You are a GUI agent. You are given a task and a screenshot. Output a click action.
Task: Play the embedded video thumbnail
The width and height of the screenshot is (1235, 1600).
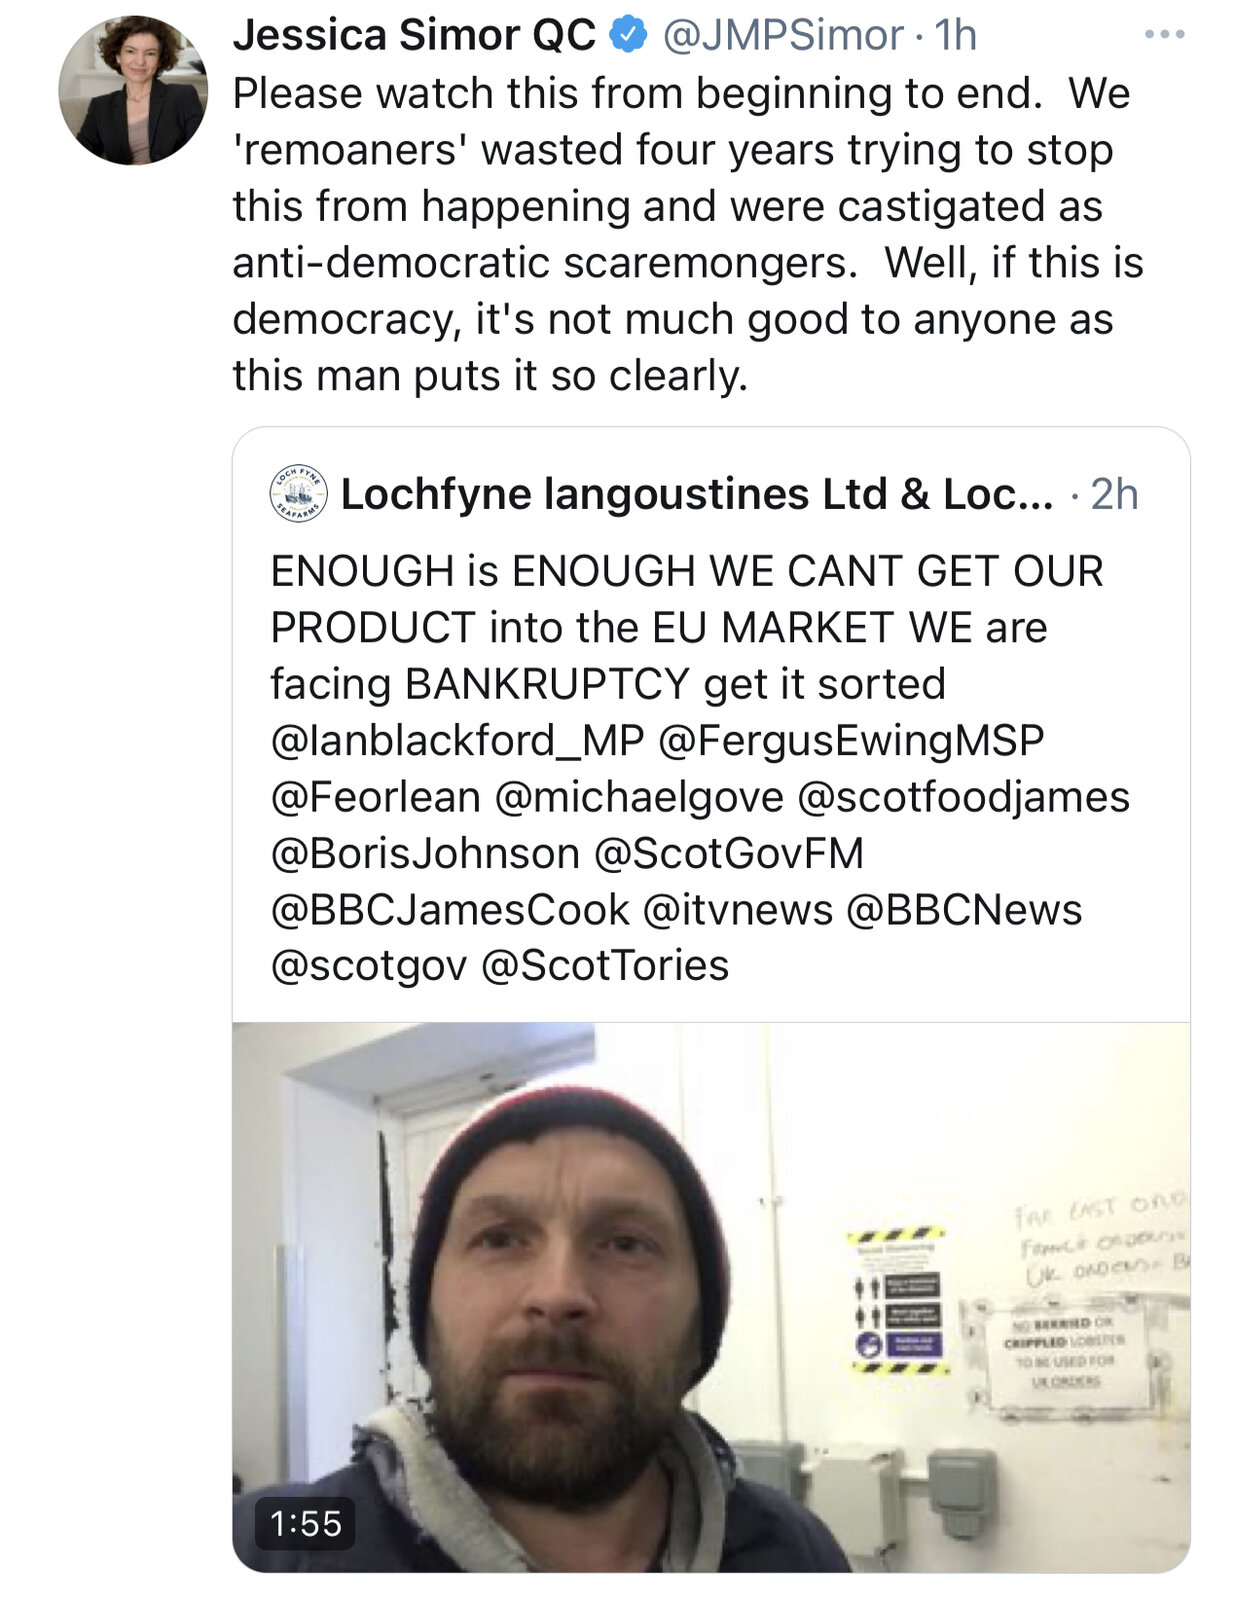(711, 1296)
